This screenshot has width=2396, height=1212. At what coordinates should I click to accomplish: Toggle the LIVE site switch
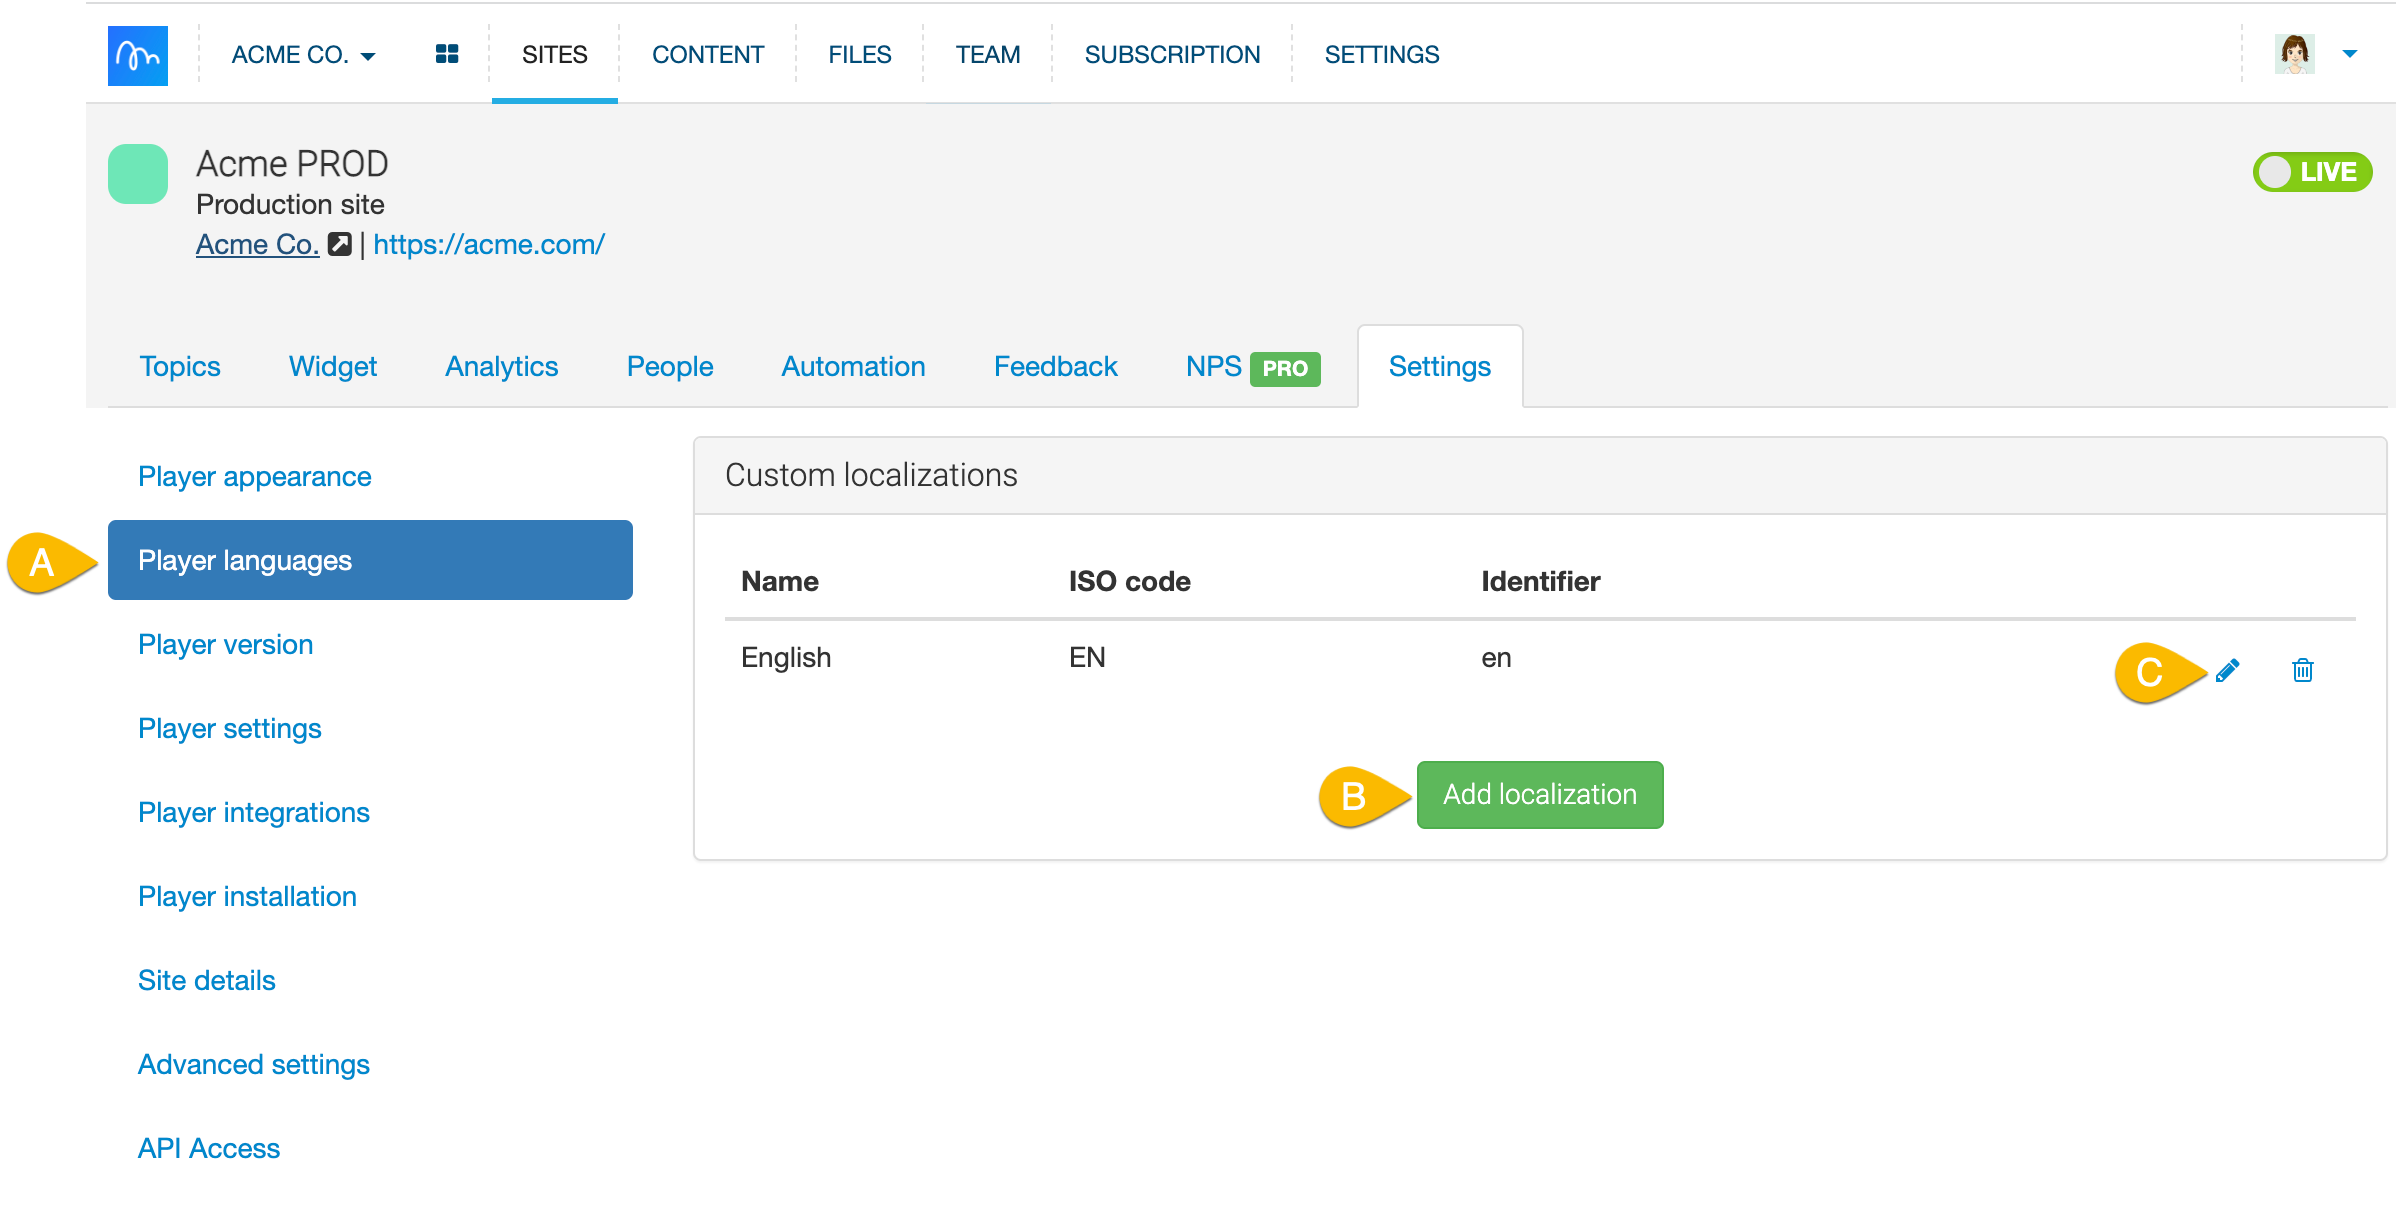pos(2311,172)
